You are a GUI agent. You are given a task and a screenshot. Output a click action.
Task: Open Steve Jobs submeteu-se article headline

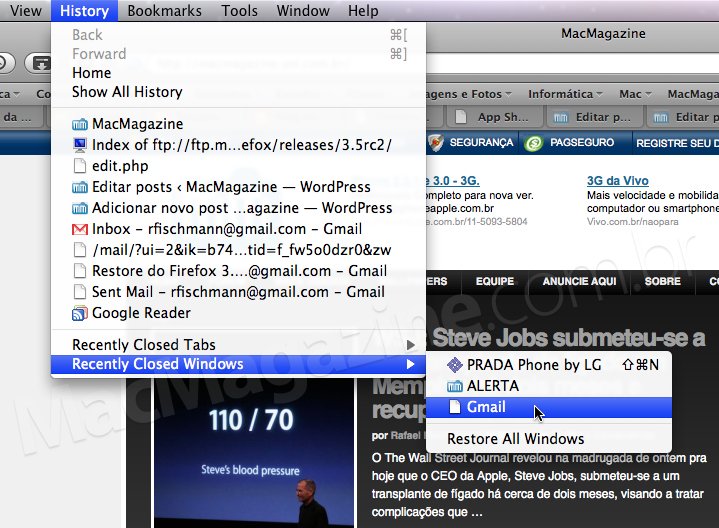[569, 338]
